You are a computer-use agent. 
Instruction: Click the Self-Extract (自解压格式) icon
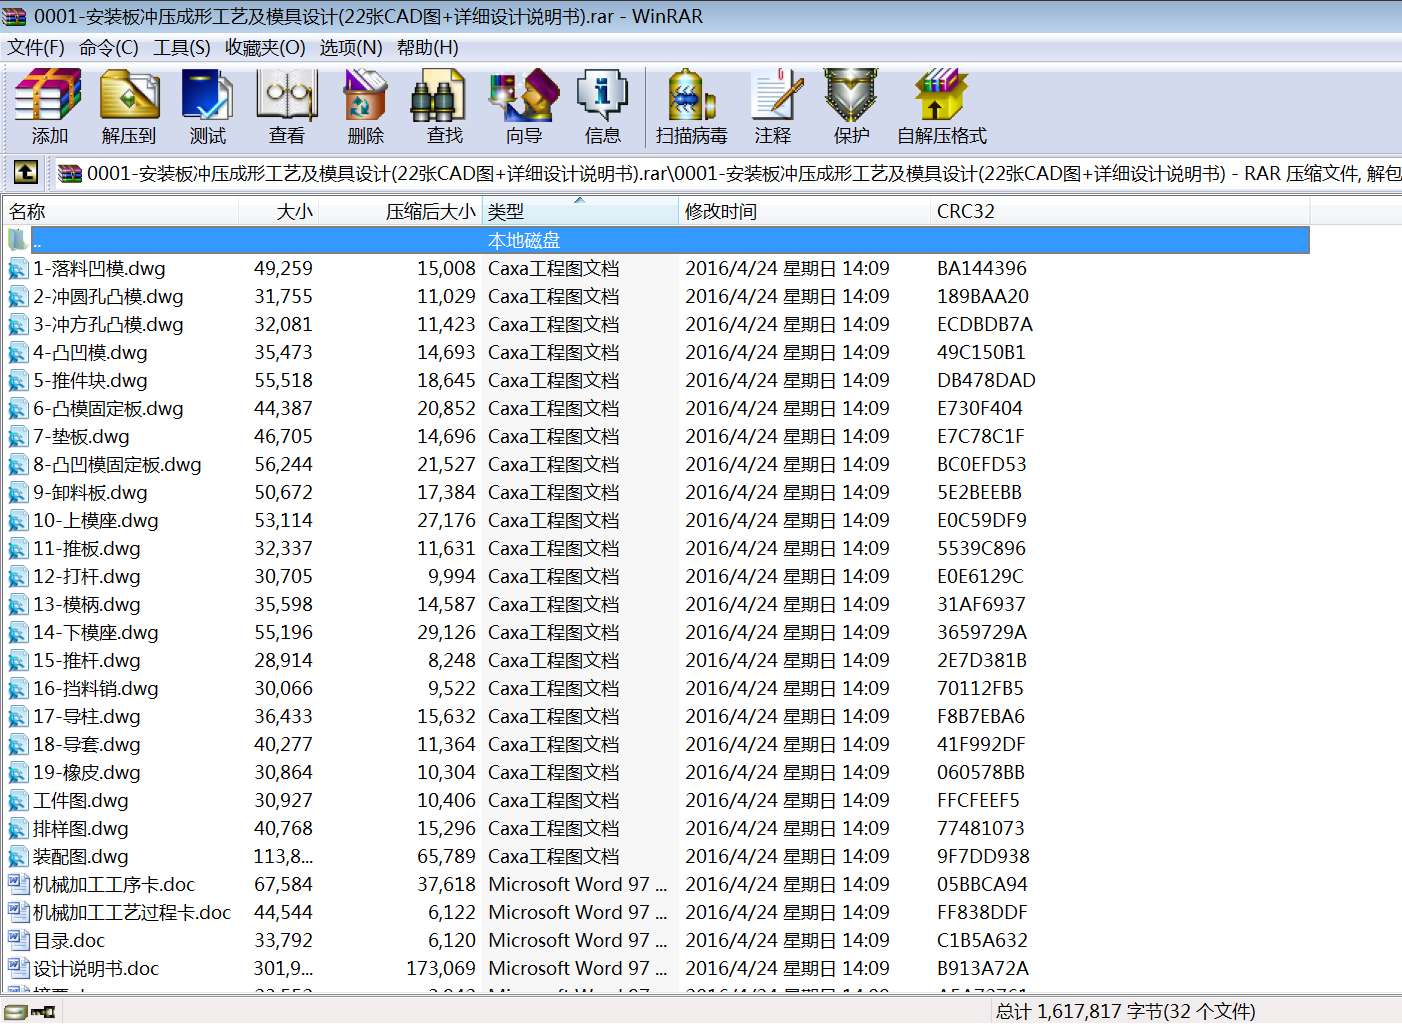(x=941, y=96)
